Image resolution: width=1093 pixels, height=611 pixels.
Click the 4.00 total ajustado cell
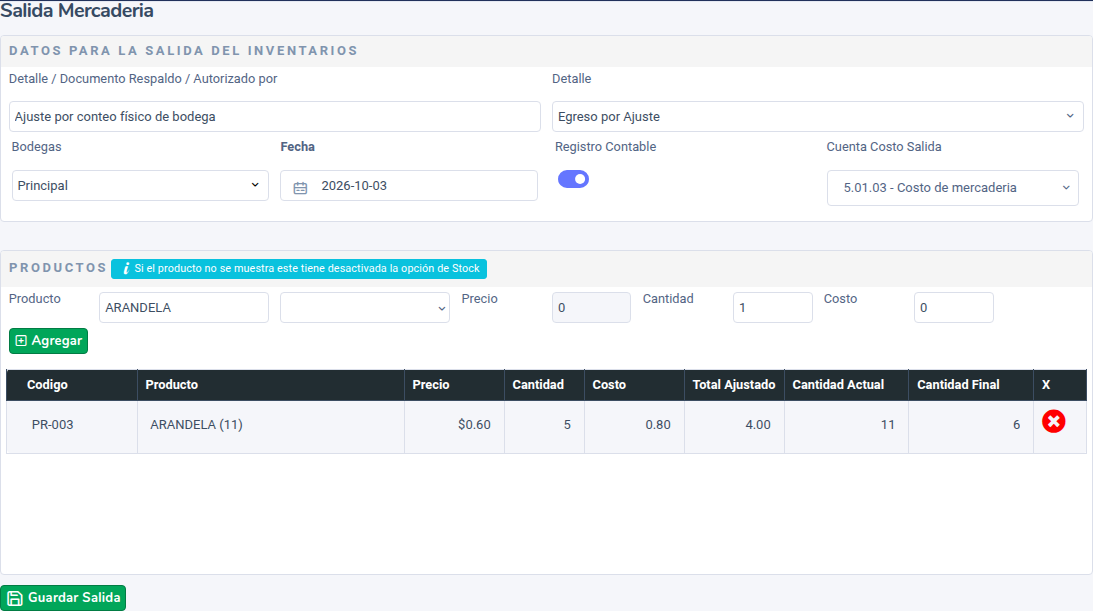pos(735,427)
